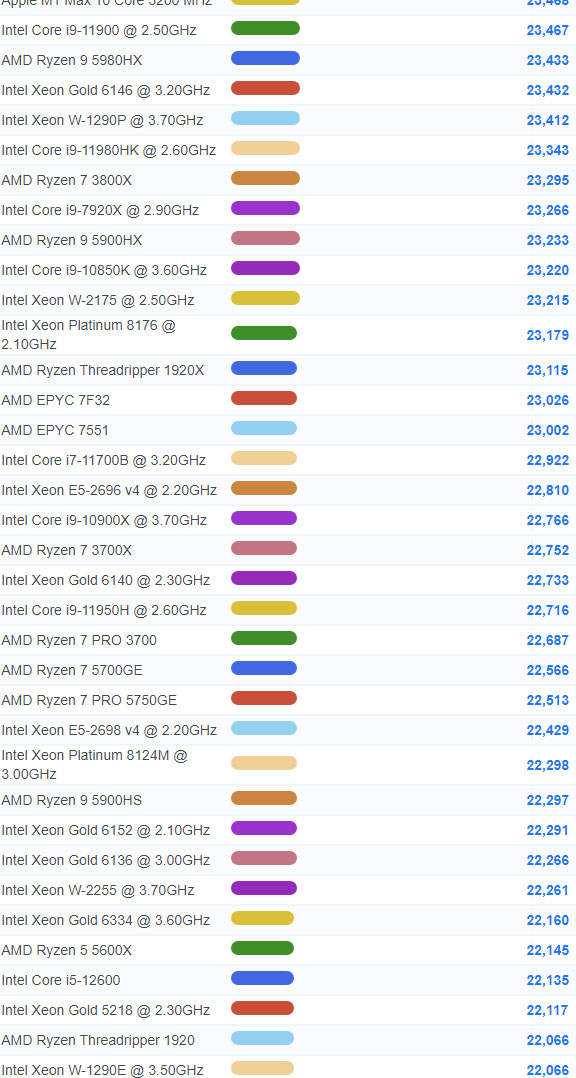Click the score 23,266
This screenshot has width=576, height=1078.
pyautogui.click(x=548, y=210)
